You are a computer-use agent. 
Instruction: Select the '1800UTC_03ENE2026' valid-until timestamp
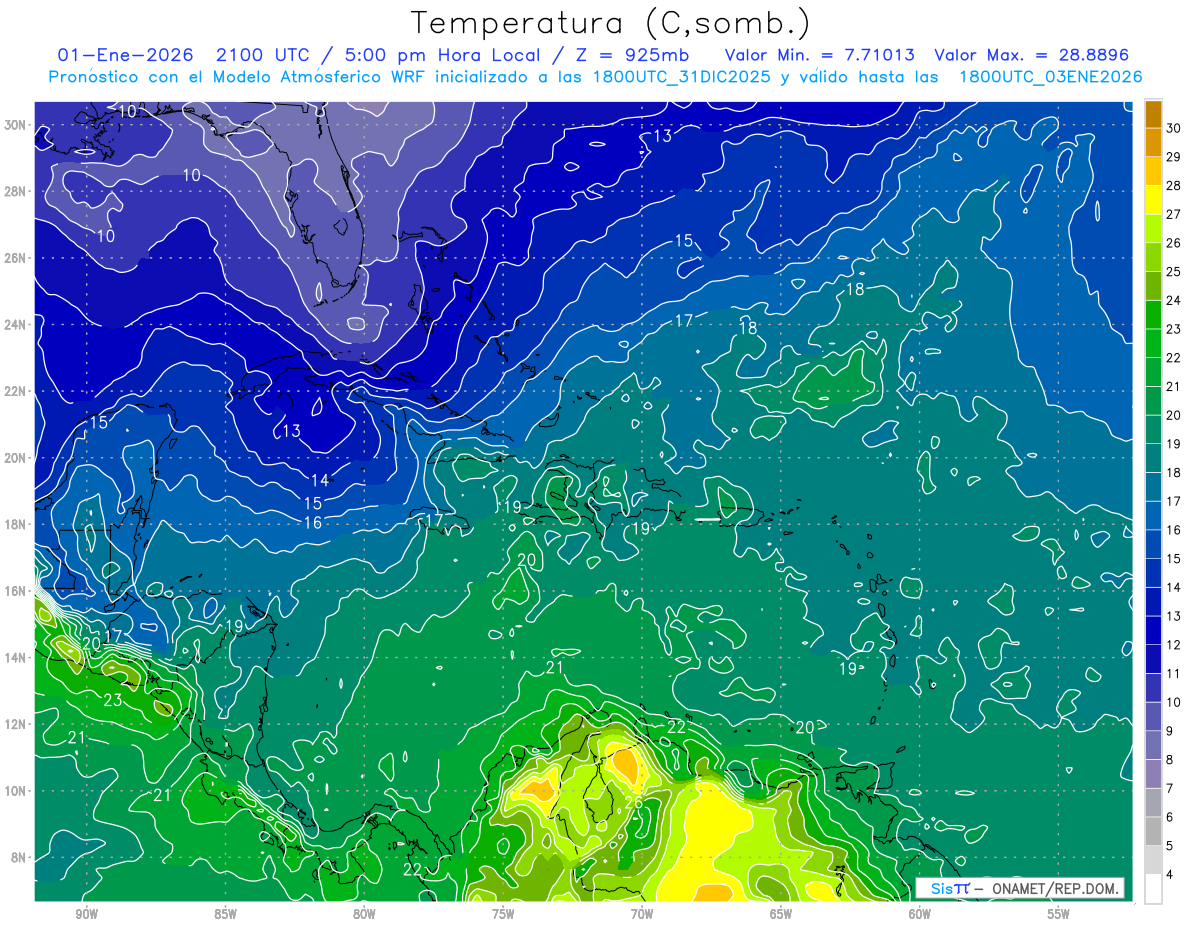coord(1050,77)
